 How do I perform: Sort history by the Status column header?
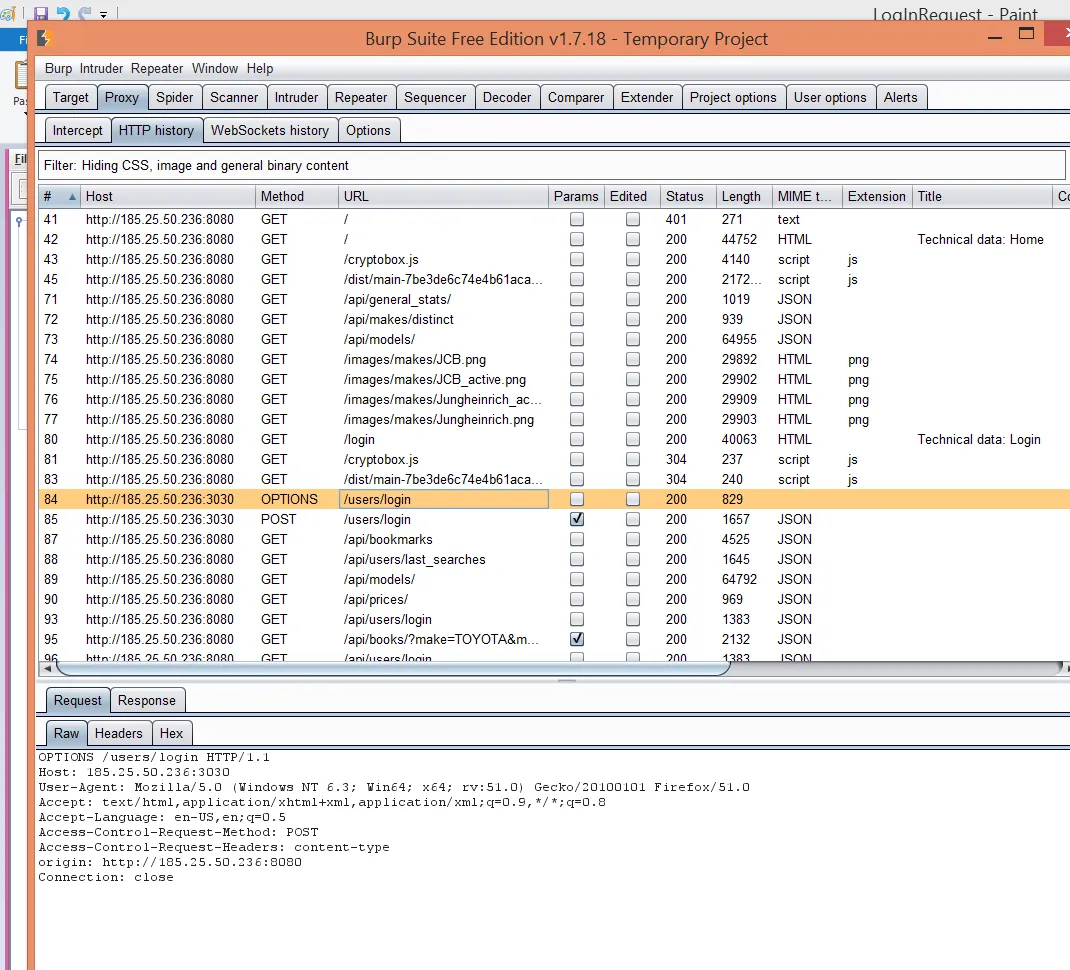pos(688,197)
